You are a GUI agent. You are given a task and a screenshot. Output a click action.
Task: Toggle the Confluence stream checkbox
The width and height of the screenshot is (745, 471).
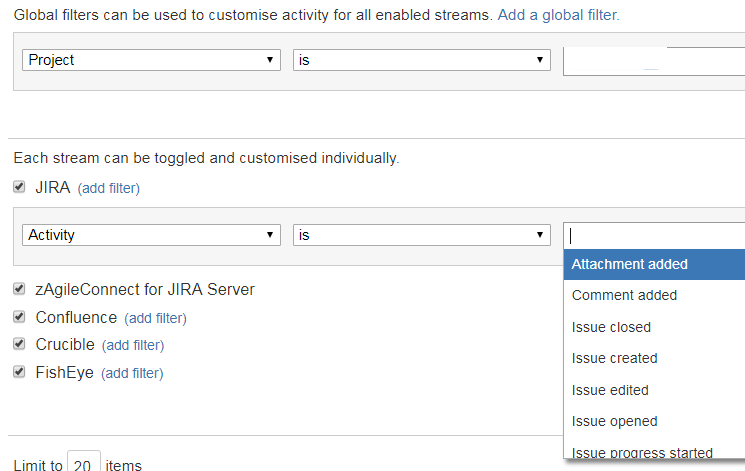tap(19, 317)
